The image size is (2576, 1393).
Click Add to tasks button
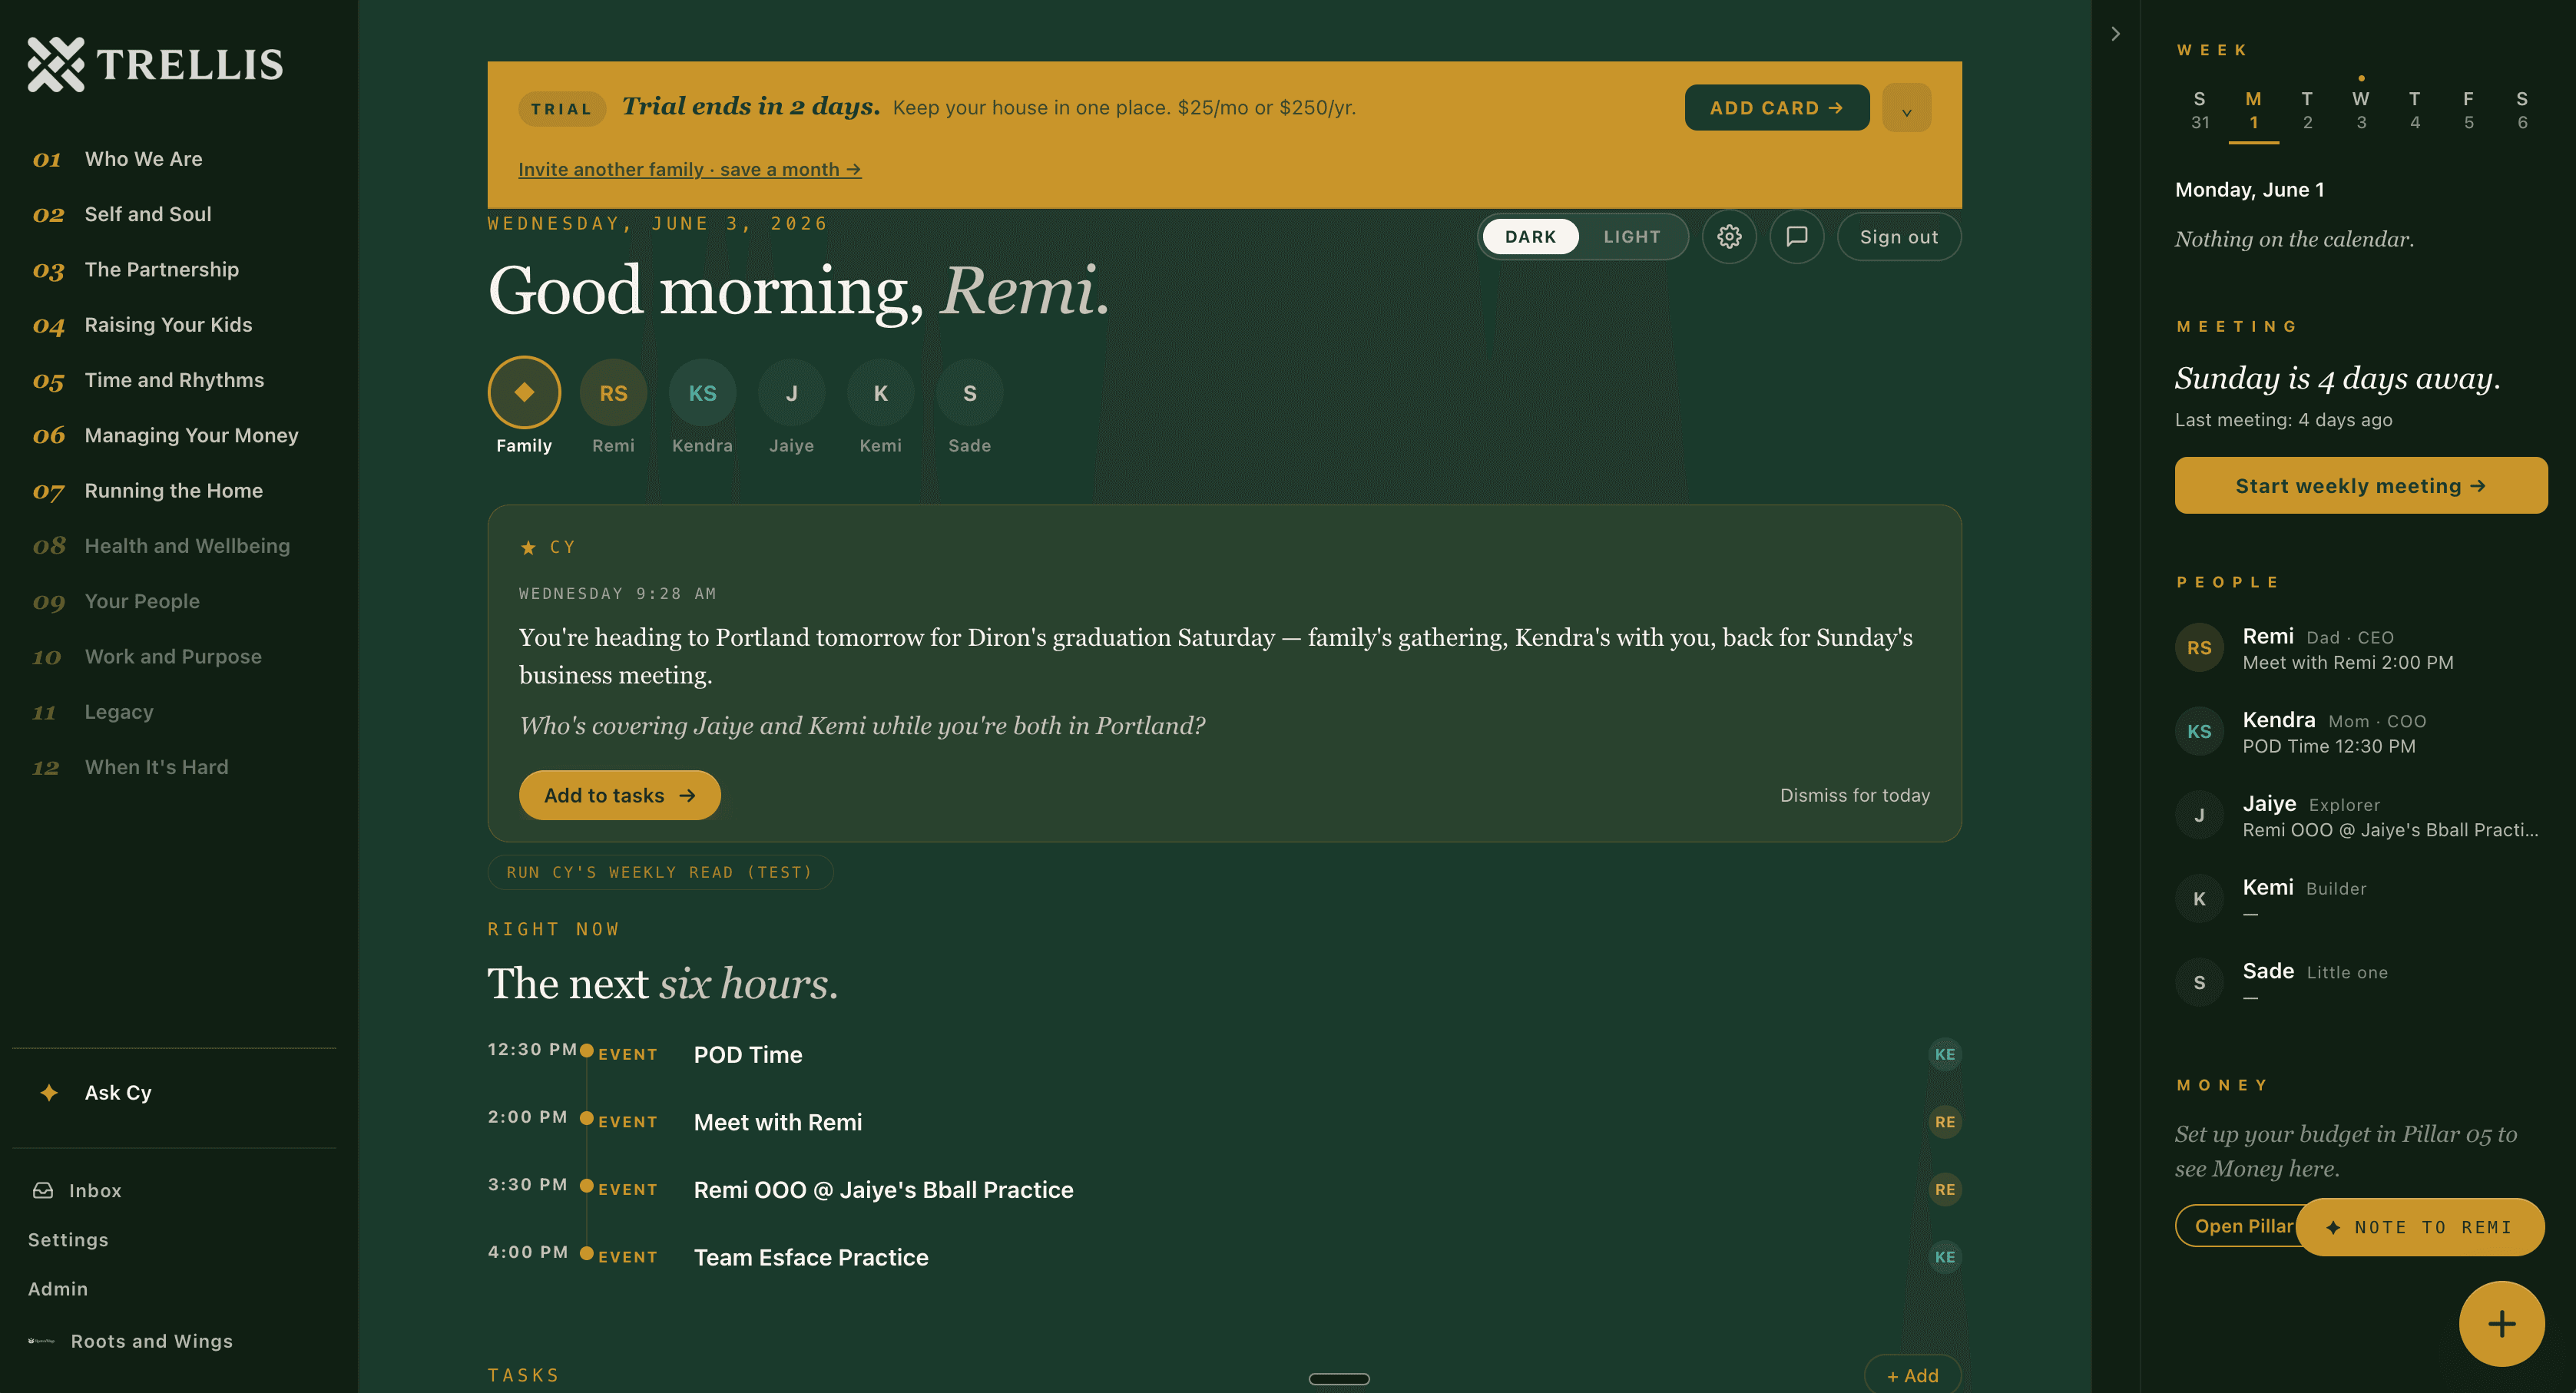(619, 795)
